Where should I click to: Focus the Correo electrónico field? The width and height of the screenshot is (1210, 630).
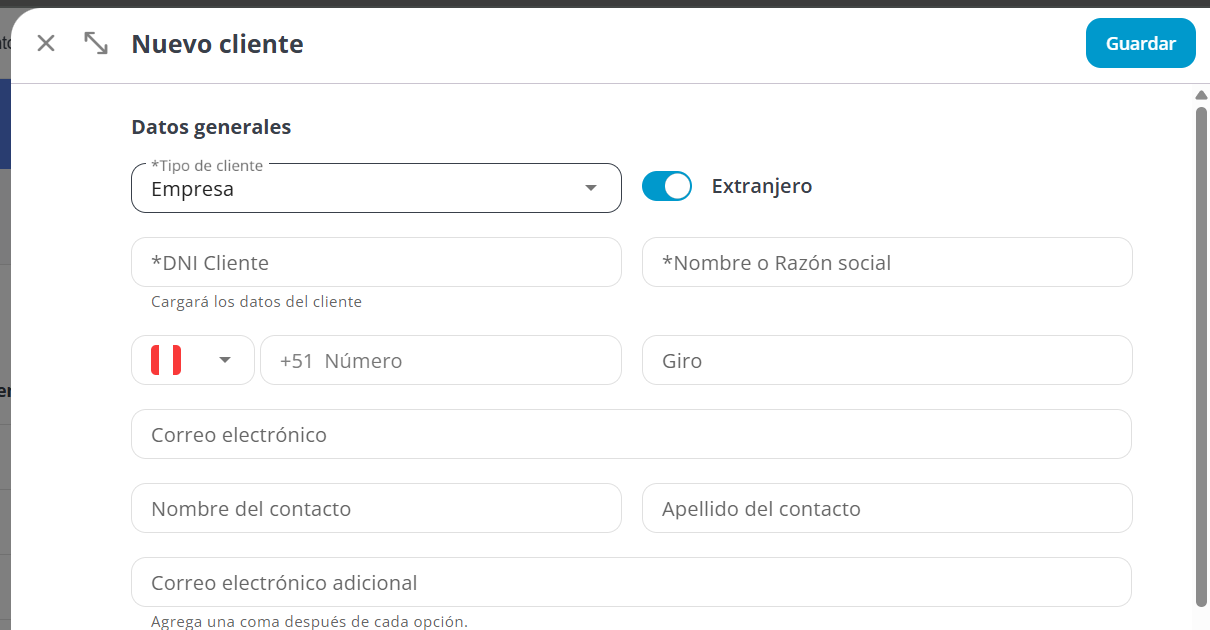[631, 434]
